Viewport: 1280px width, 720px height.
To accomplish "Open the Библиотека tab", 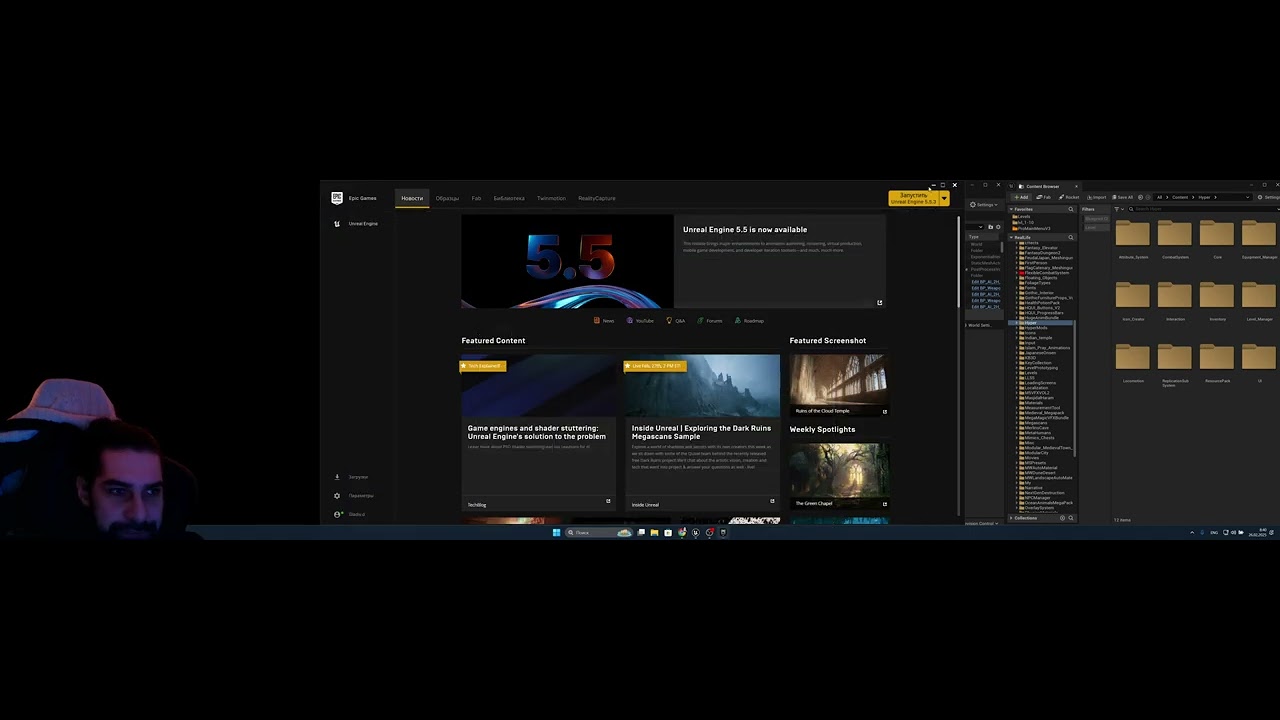I will 509,198.
